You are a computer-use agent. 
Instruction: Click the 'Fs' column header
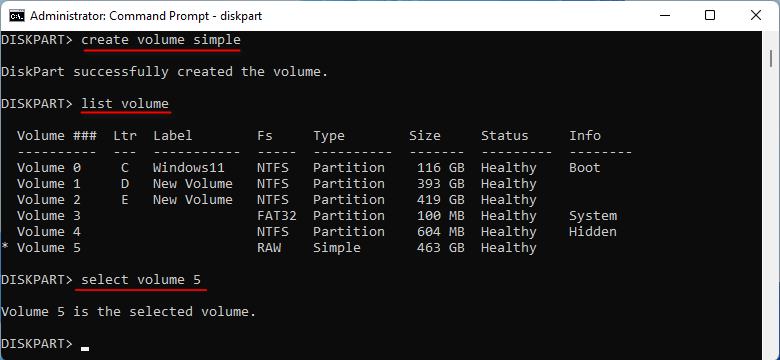tap(265, 136)
